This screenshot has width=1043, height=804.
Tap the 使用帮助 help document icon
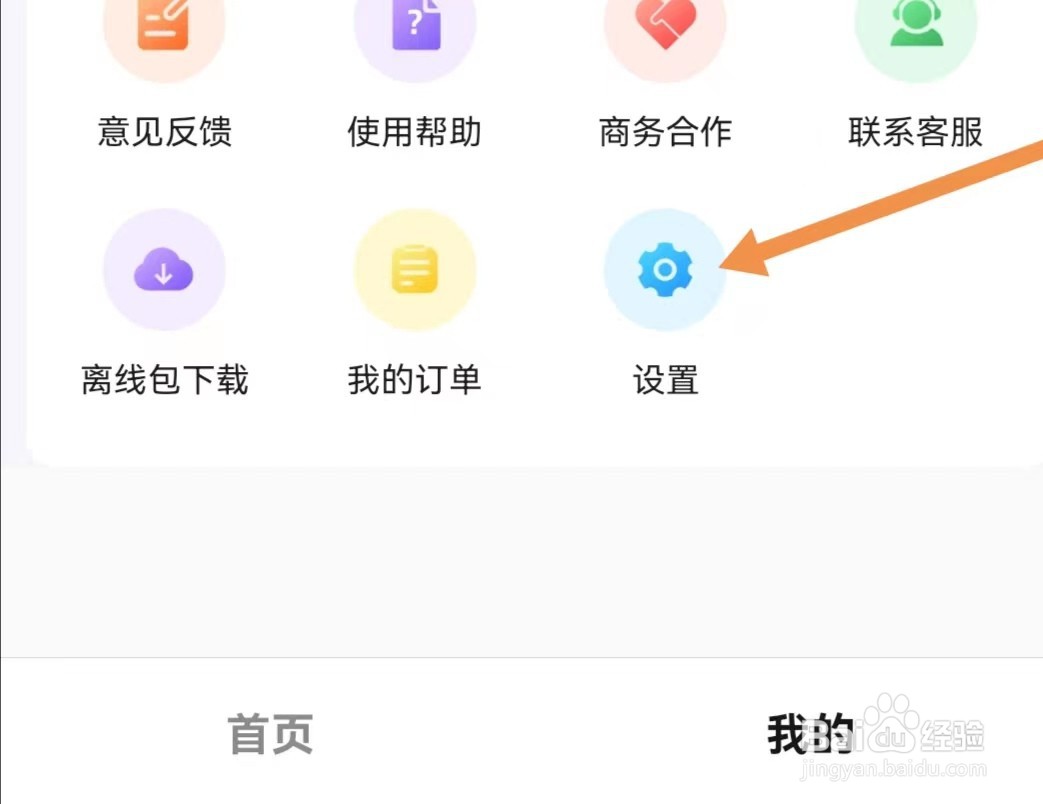415,25
